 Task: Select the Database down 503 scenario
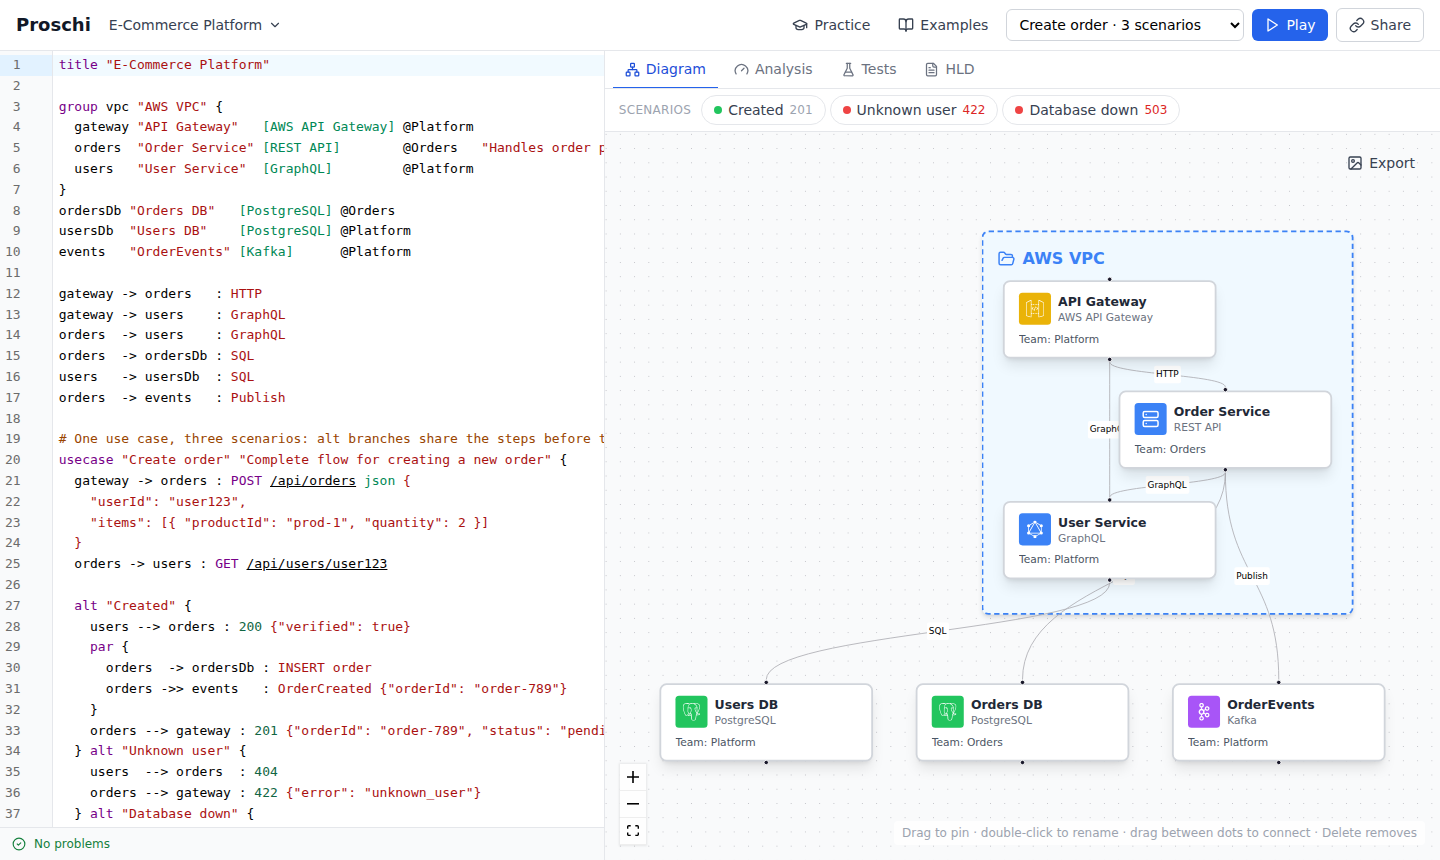(1091, 110)
